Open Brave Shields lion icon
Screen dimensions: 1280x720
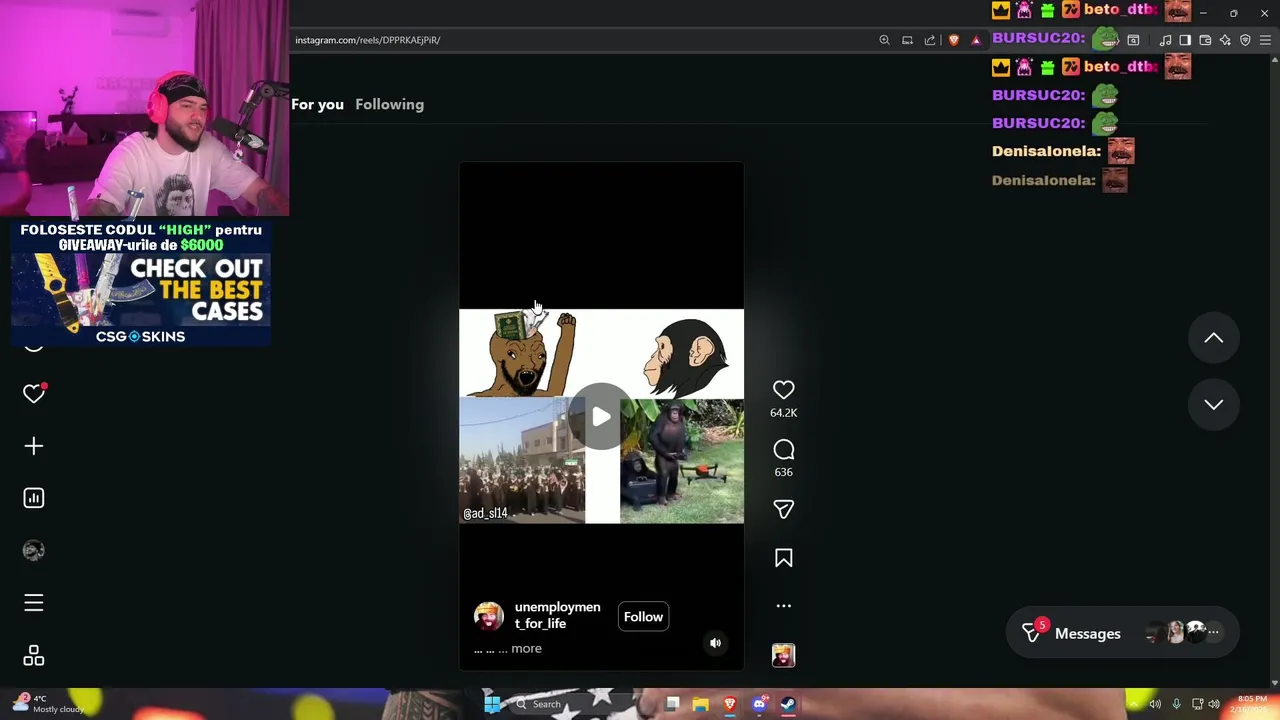954,40
